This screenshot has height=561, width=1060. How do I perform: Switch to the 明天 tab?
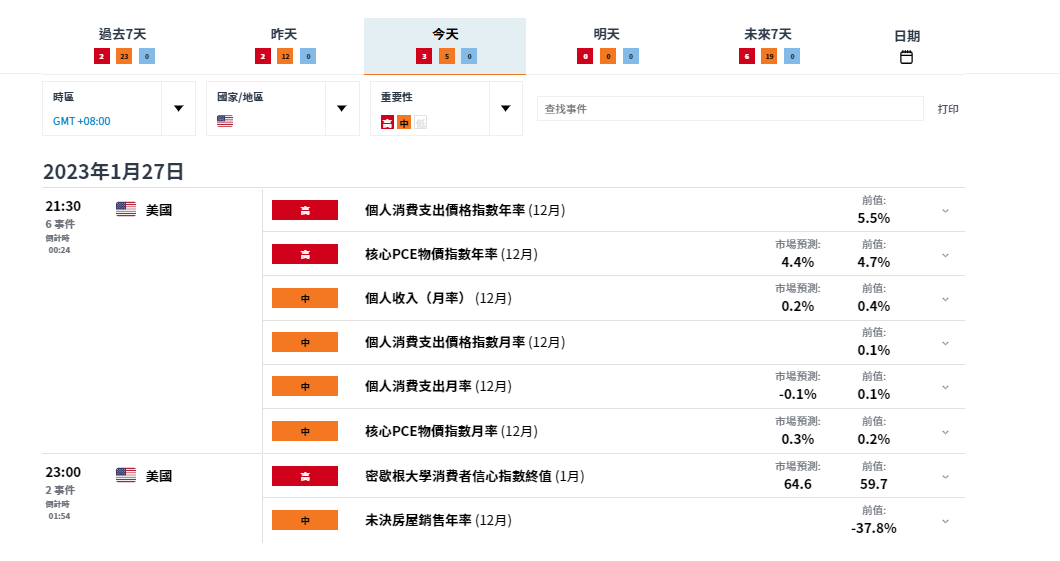click(x=606, y=34)
